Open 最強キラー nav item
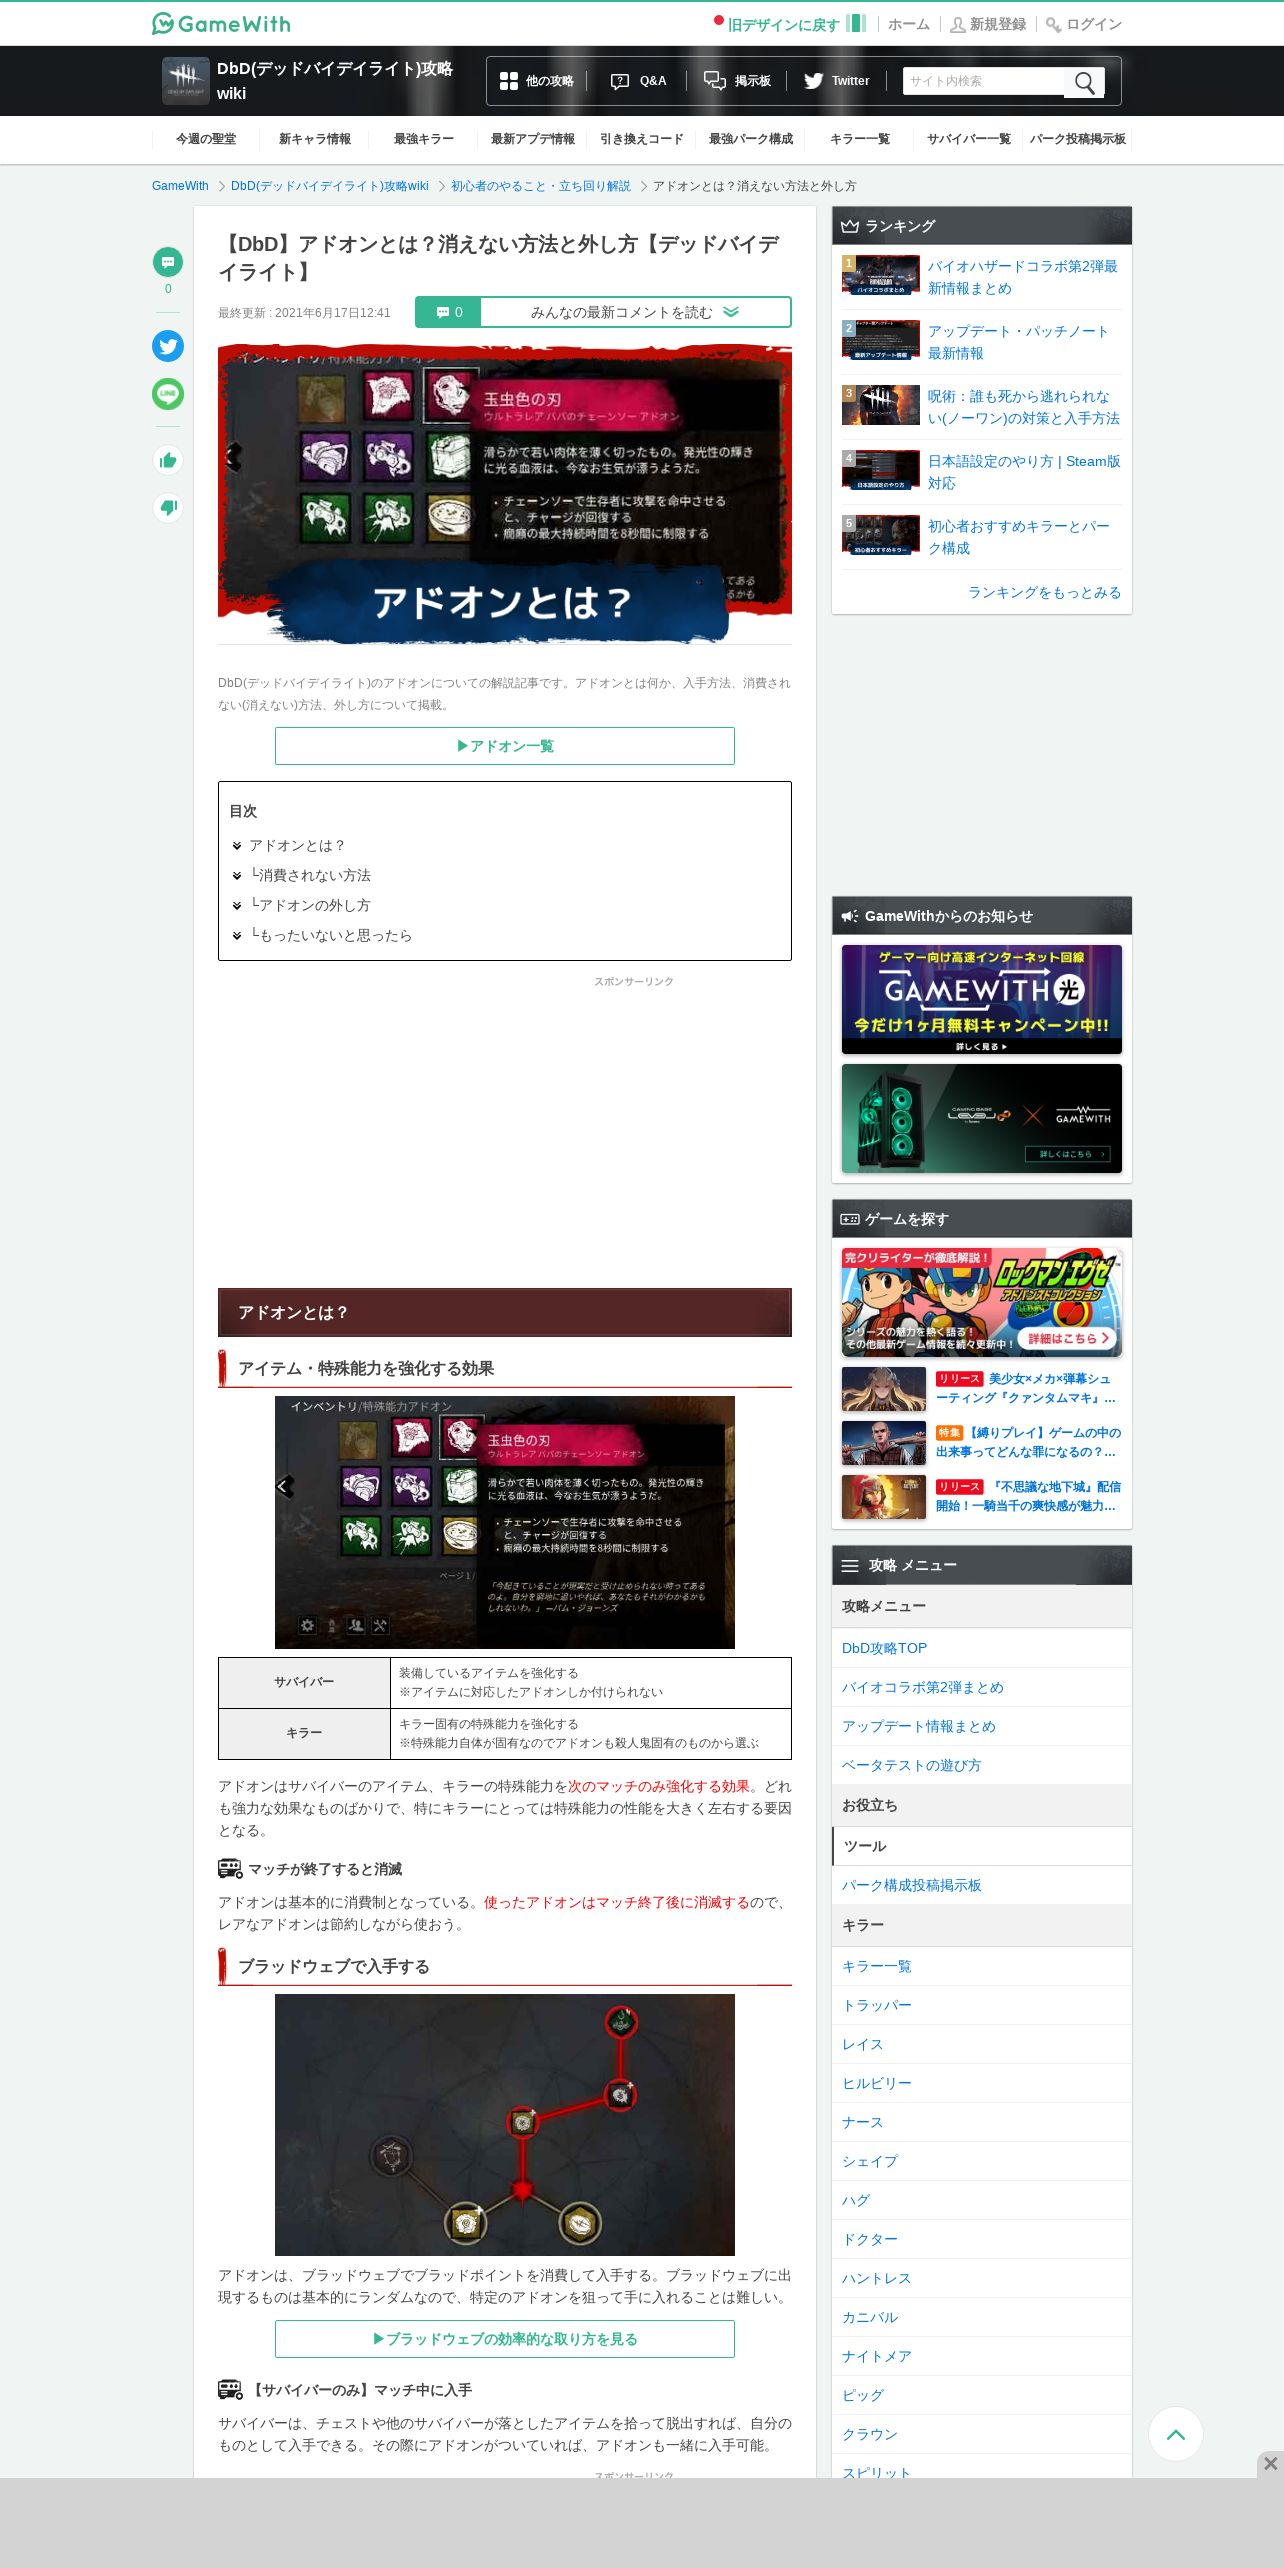Viewport: 1284px width, 2568px height. 424,139
